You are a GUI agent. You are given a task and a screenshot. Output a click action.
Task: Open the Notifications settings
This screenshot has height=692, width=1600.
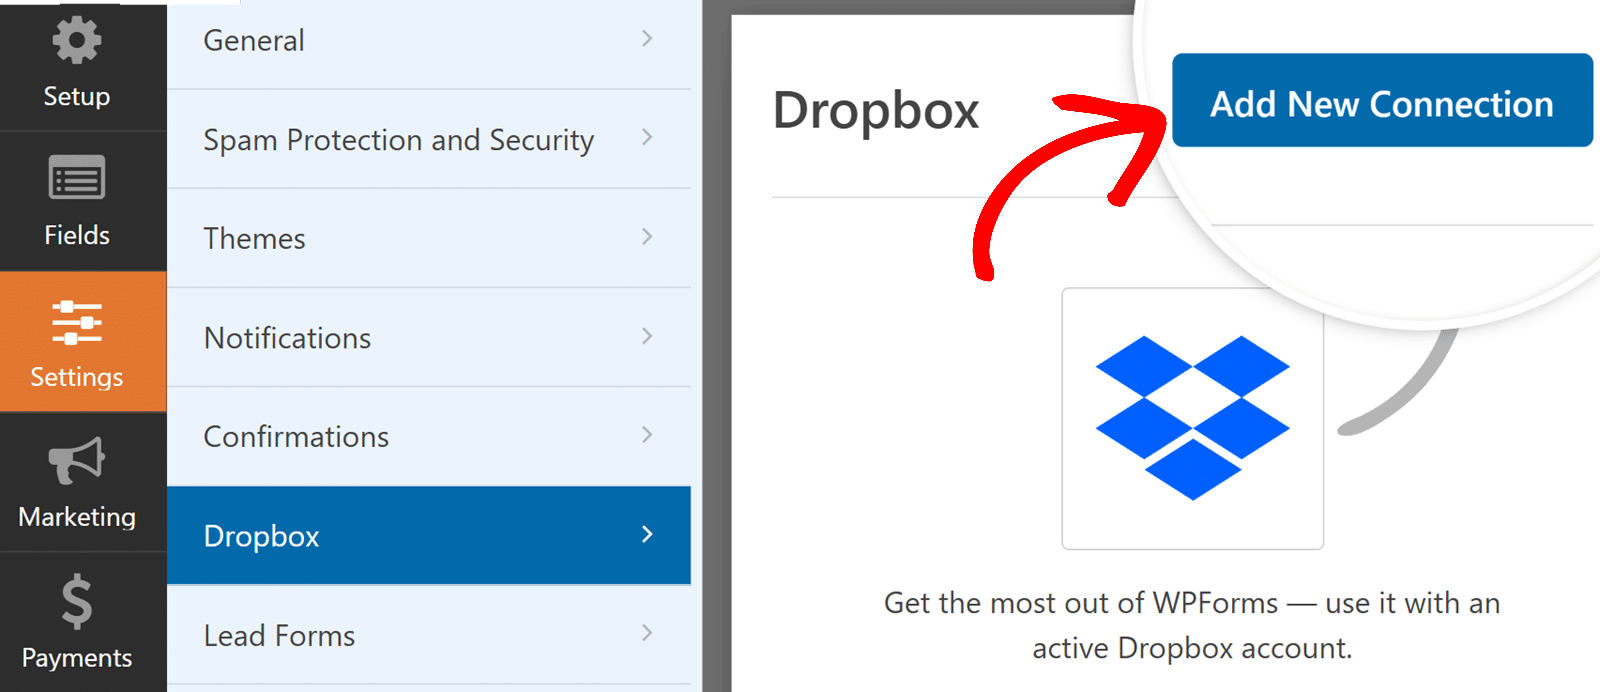(x=287, y=338)
